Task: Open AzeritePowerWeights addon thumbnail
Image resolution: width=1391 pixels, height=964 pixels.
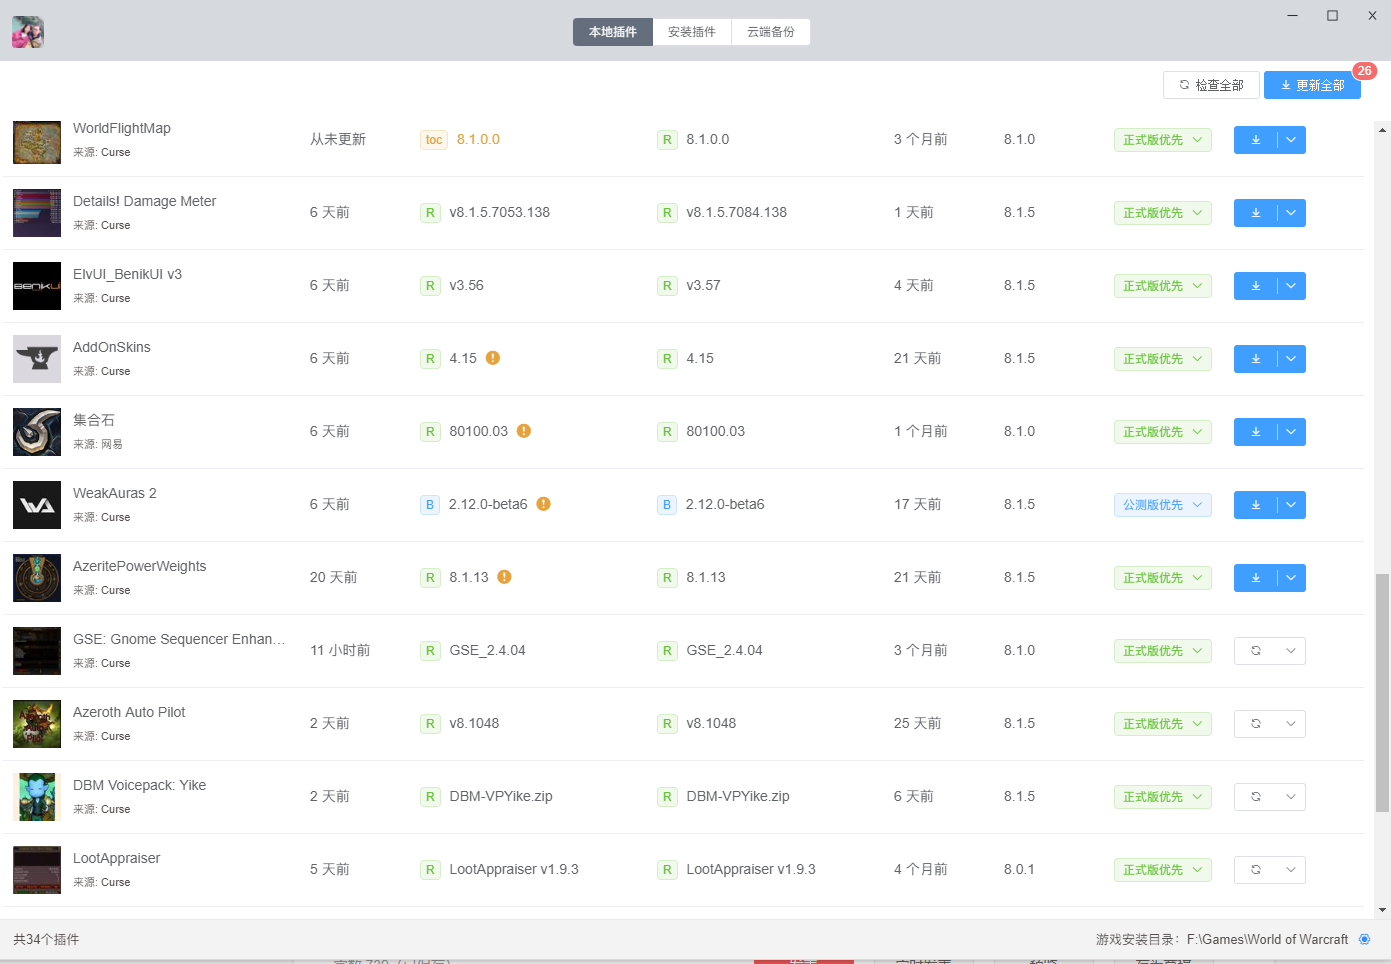Action: [37, 578]
